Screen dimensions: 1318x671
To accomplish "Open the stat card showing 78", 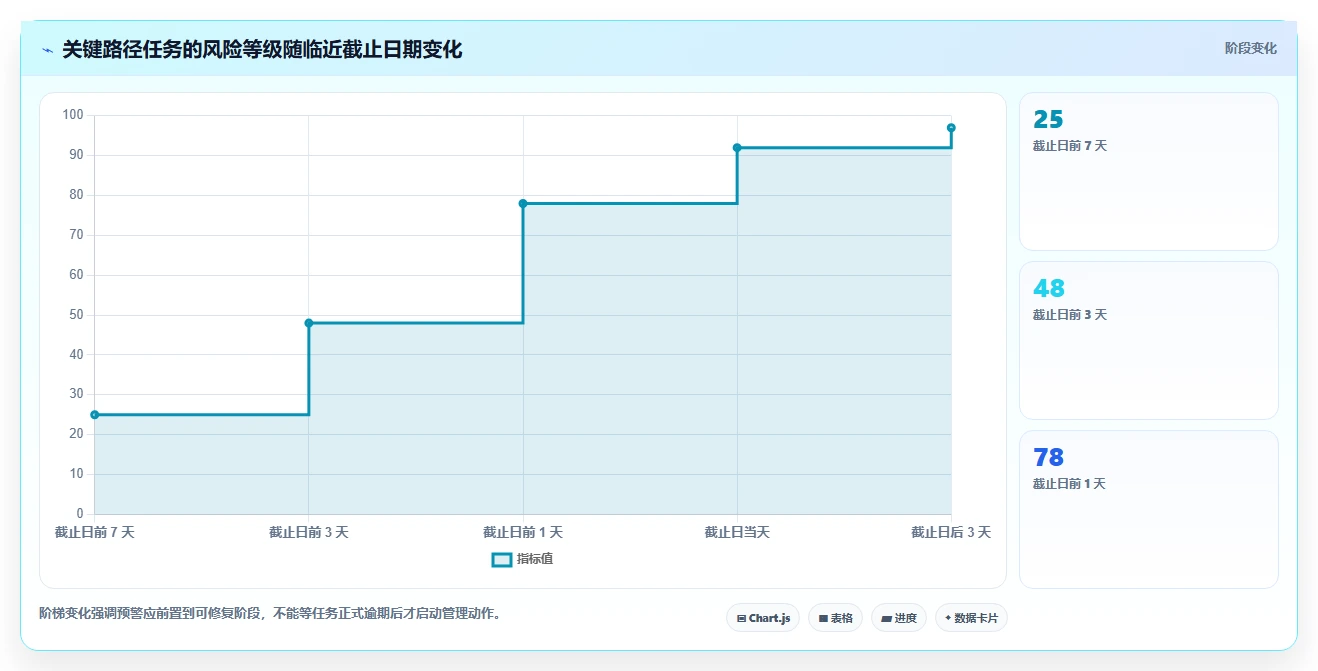I will 1148,509.
